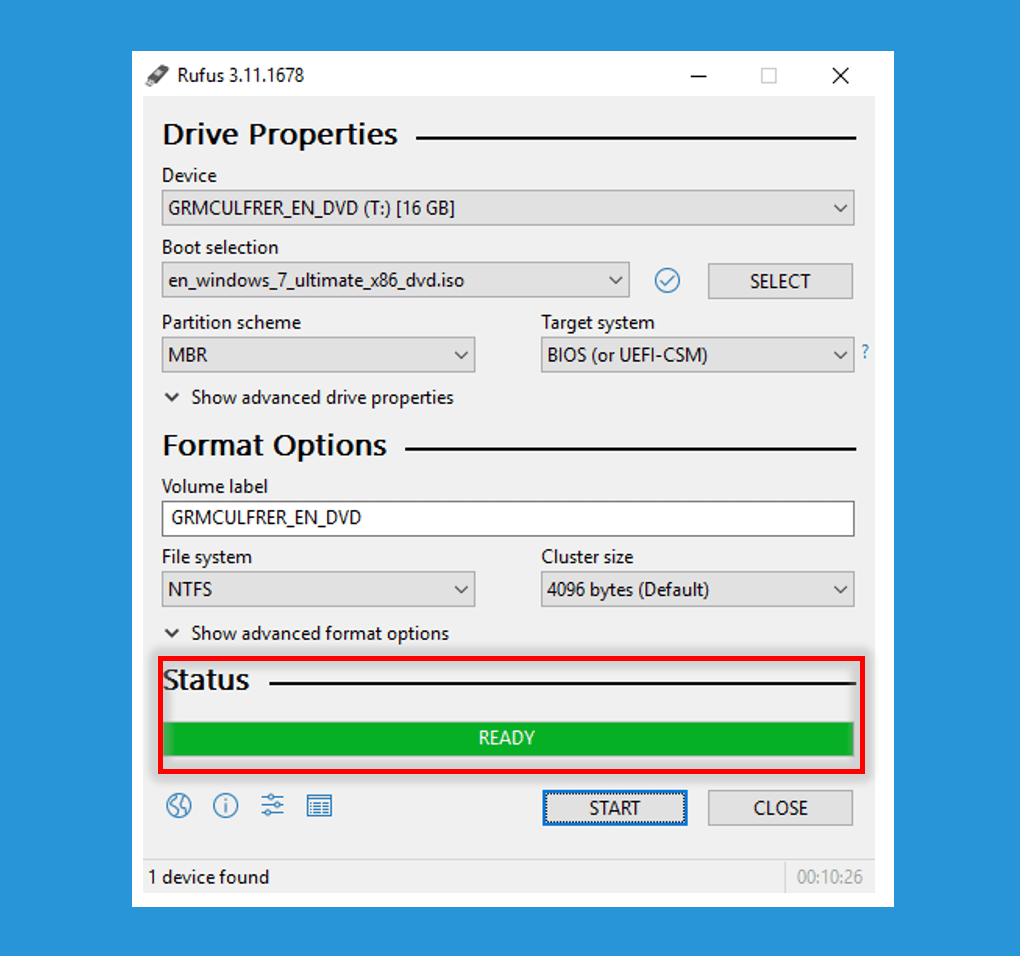Click the Rufus 3.11.1678 title text
1020x956 pixels.
tap(241, 75)
